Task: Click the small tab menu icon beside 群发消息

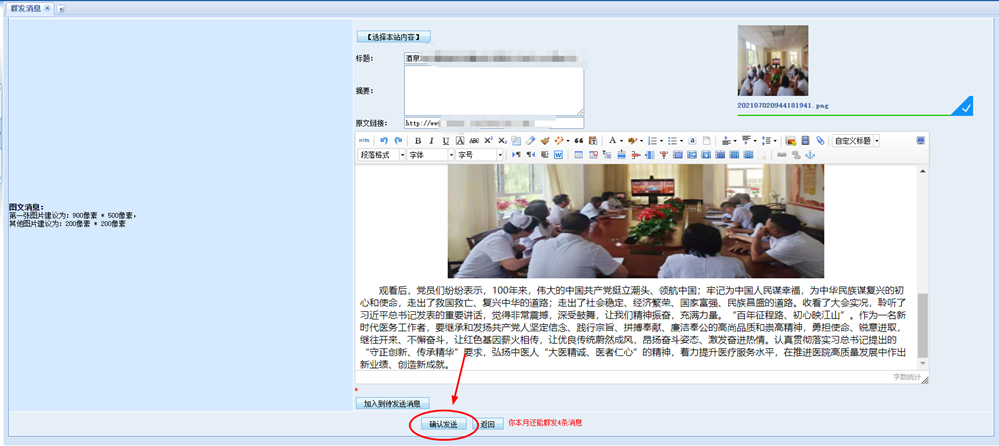Action: pos(61,9)
